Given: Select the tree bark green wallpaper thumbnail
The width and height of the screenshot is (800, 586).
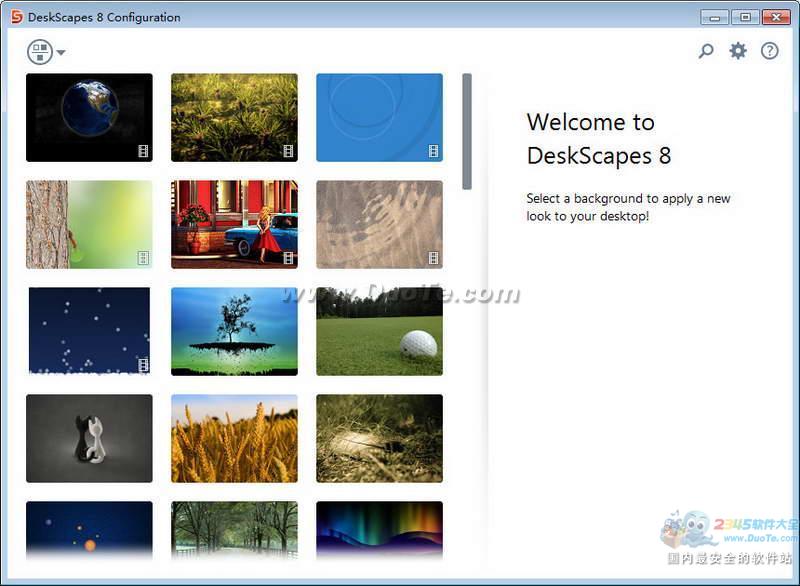Looking at the screenshot, I should (89, 224).
